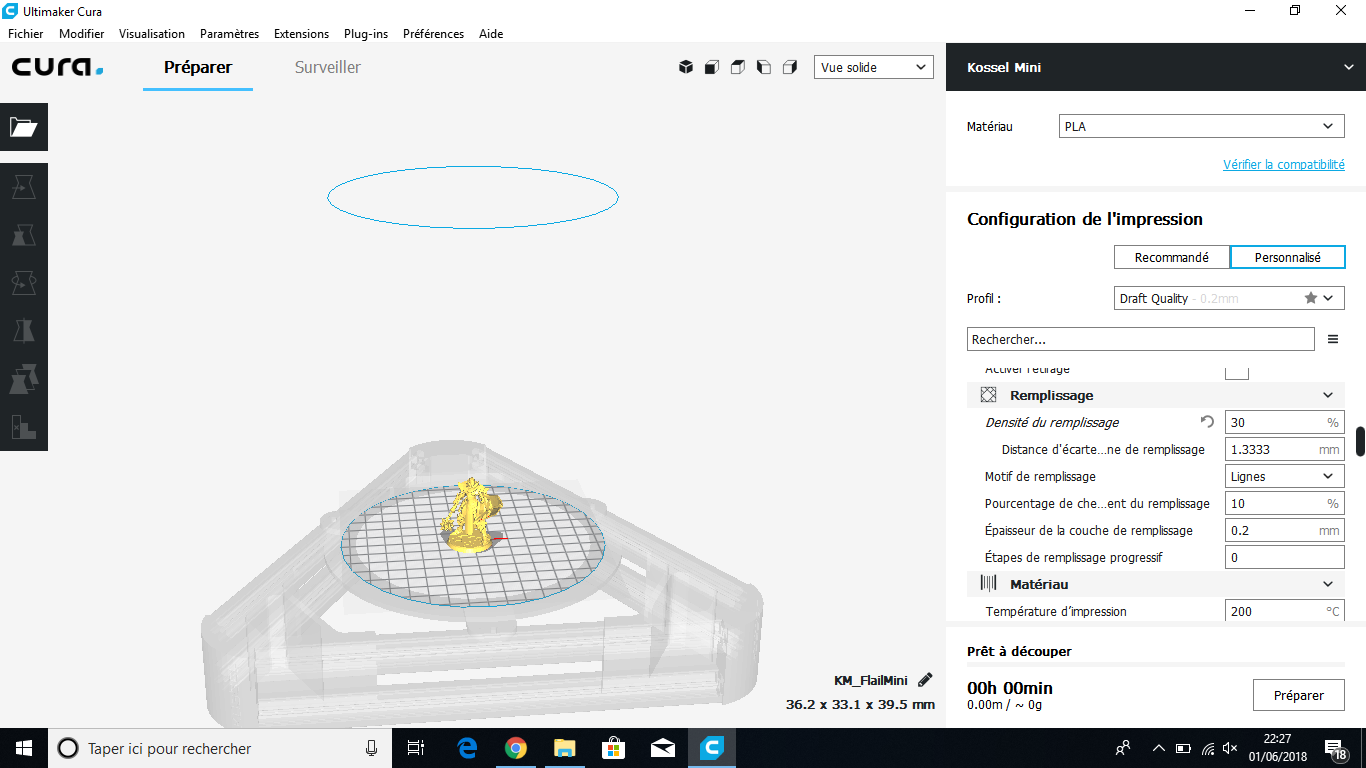Select the Scale tool in left toolbar
This screenshot has height=768, width=1366.
click(x=24, y=235)
